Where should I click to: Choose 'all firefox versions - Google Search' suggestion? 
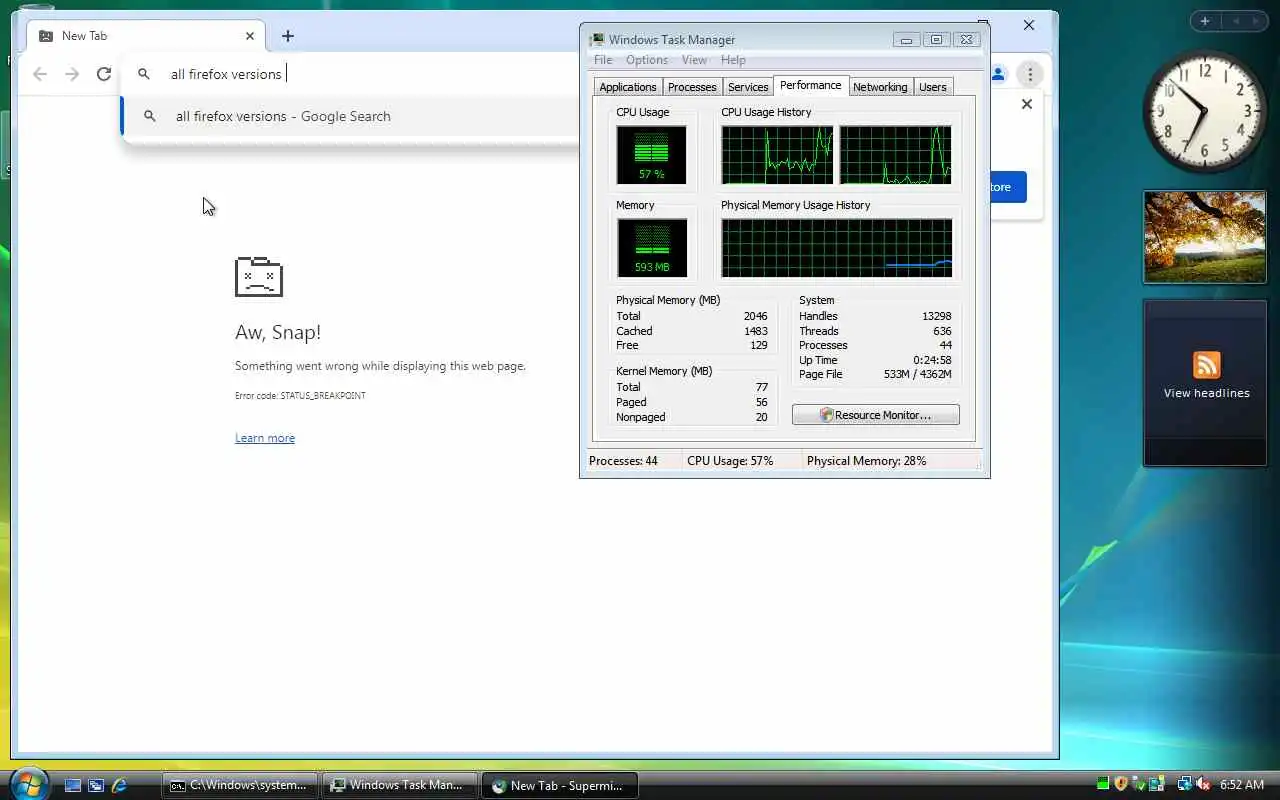tap(350, 116)
